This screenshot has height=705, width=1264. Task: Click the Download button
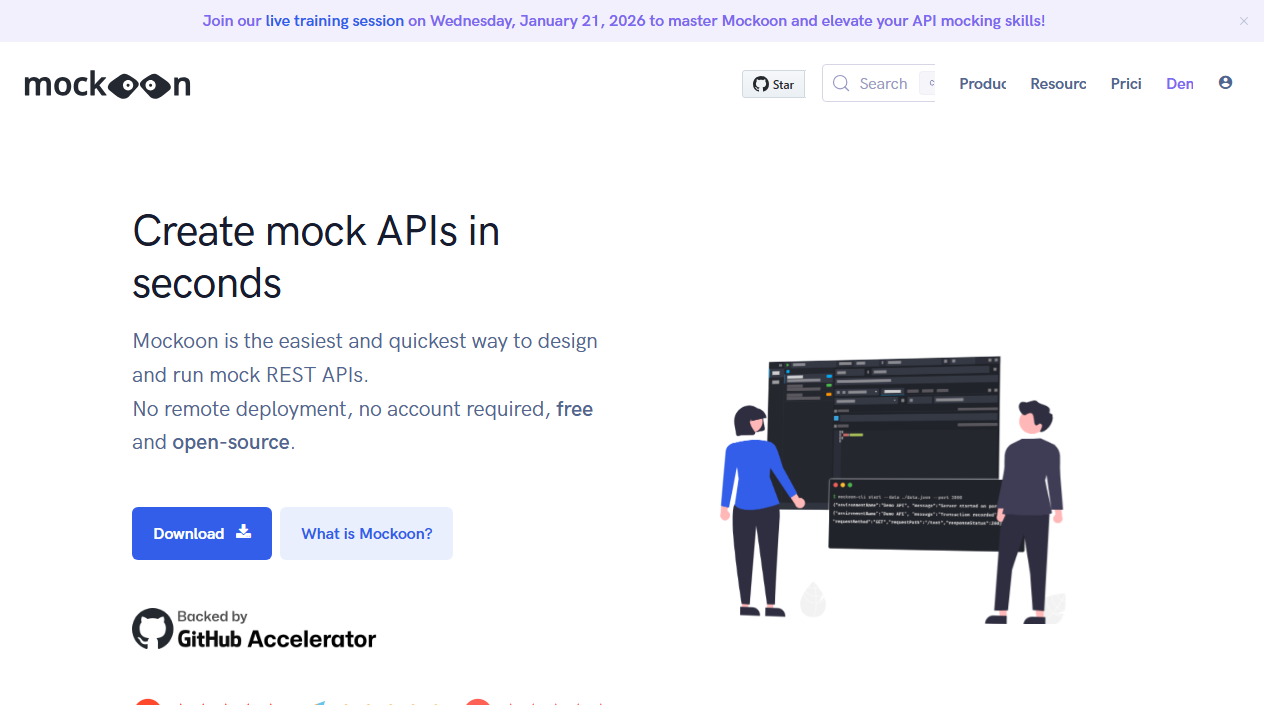(201, 533)
